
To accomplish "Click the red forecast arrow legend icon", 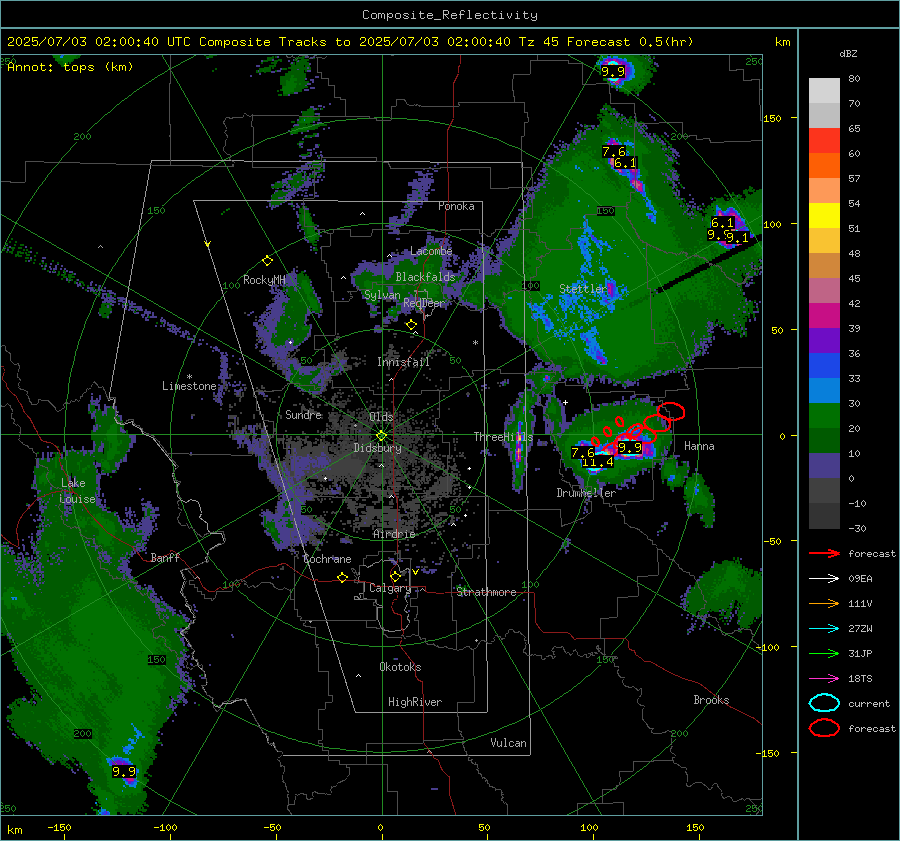I will coord(824,553).
